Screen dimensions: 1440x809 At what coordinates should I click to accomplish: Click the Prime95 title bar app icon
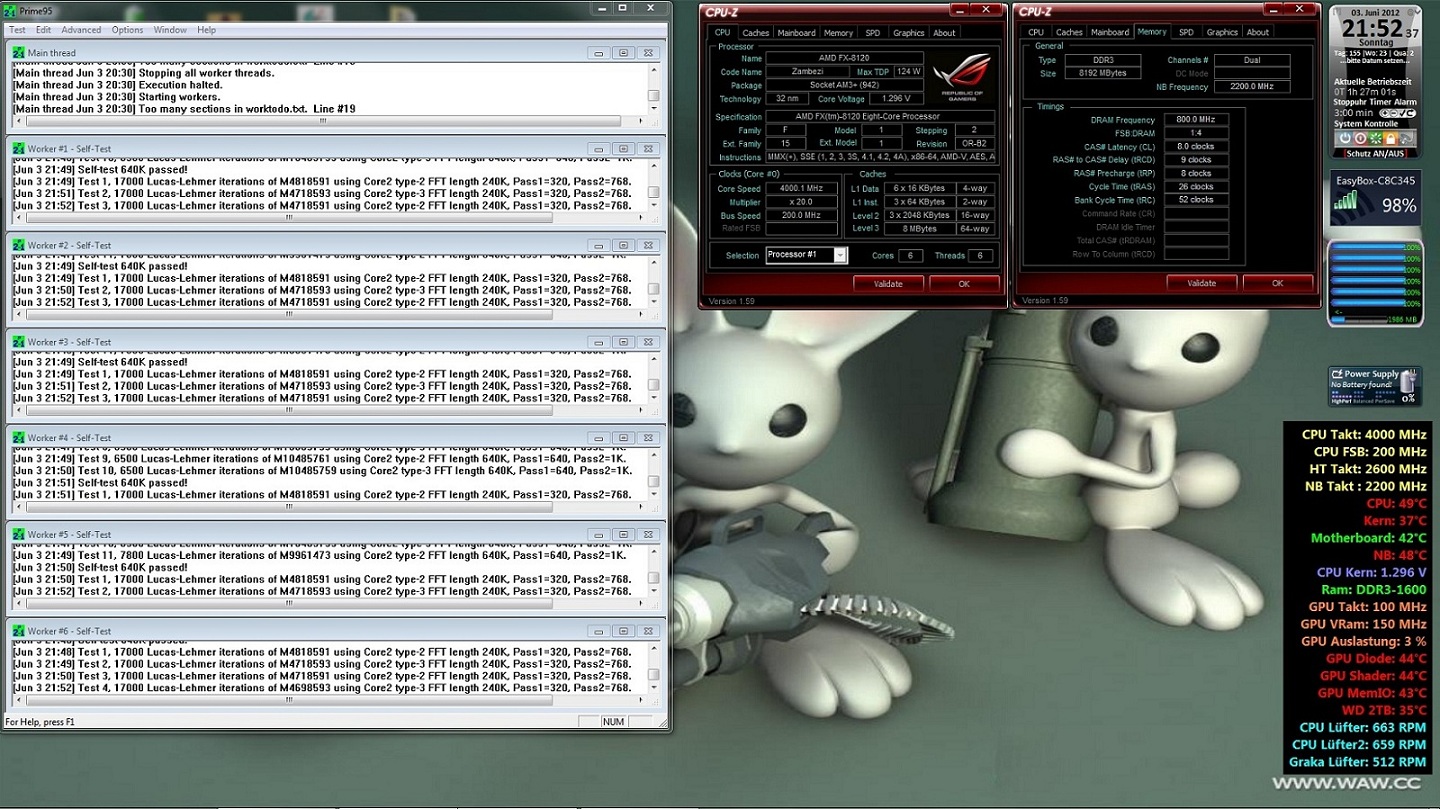point(9,10)
